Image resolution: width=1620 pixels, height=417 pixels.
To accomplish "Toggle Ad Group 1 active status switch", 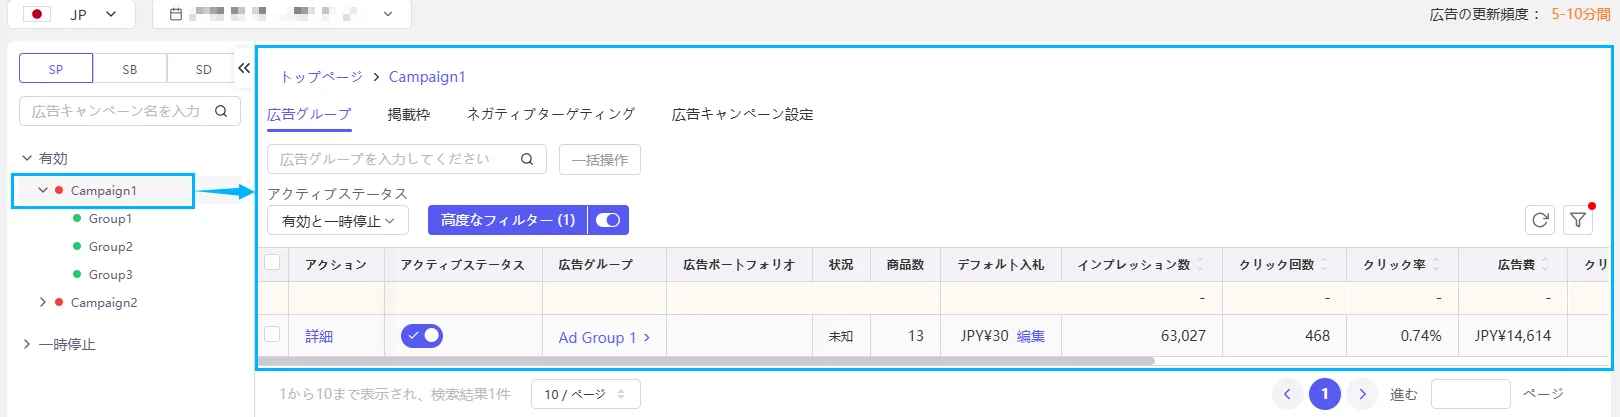I will (422, 336).
